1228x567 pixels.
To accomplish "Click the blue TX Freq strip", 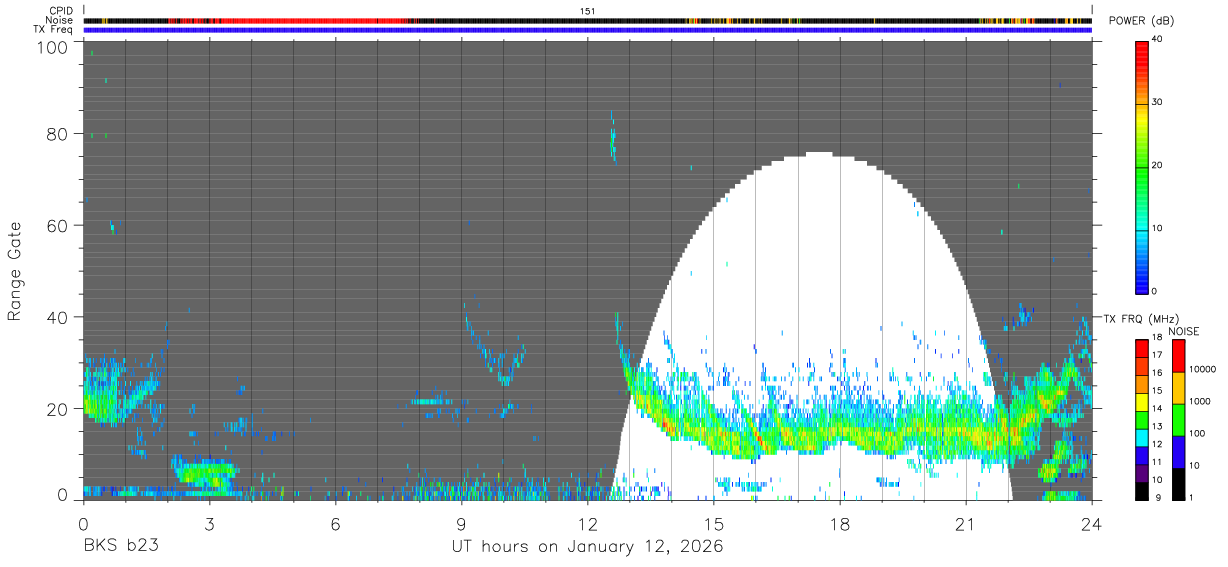I will pos(588,30).
